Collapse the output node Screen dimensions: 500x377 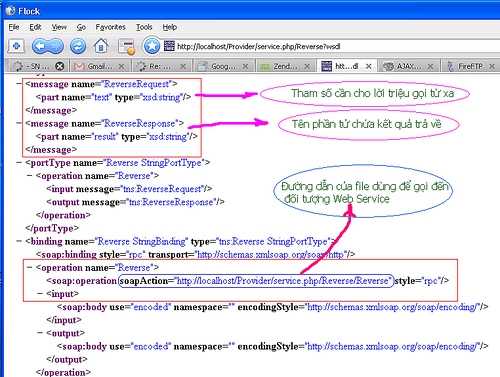point(40,333)
